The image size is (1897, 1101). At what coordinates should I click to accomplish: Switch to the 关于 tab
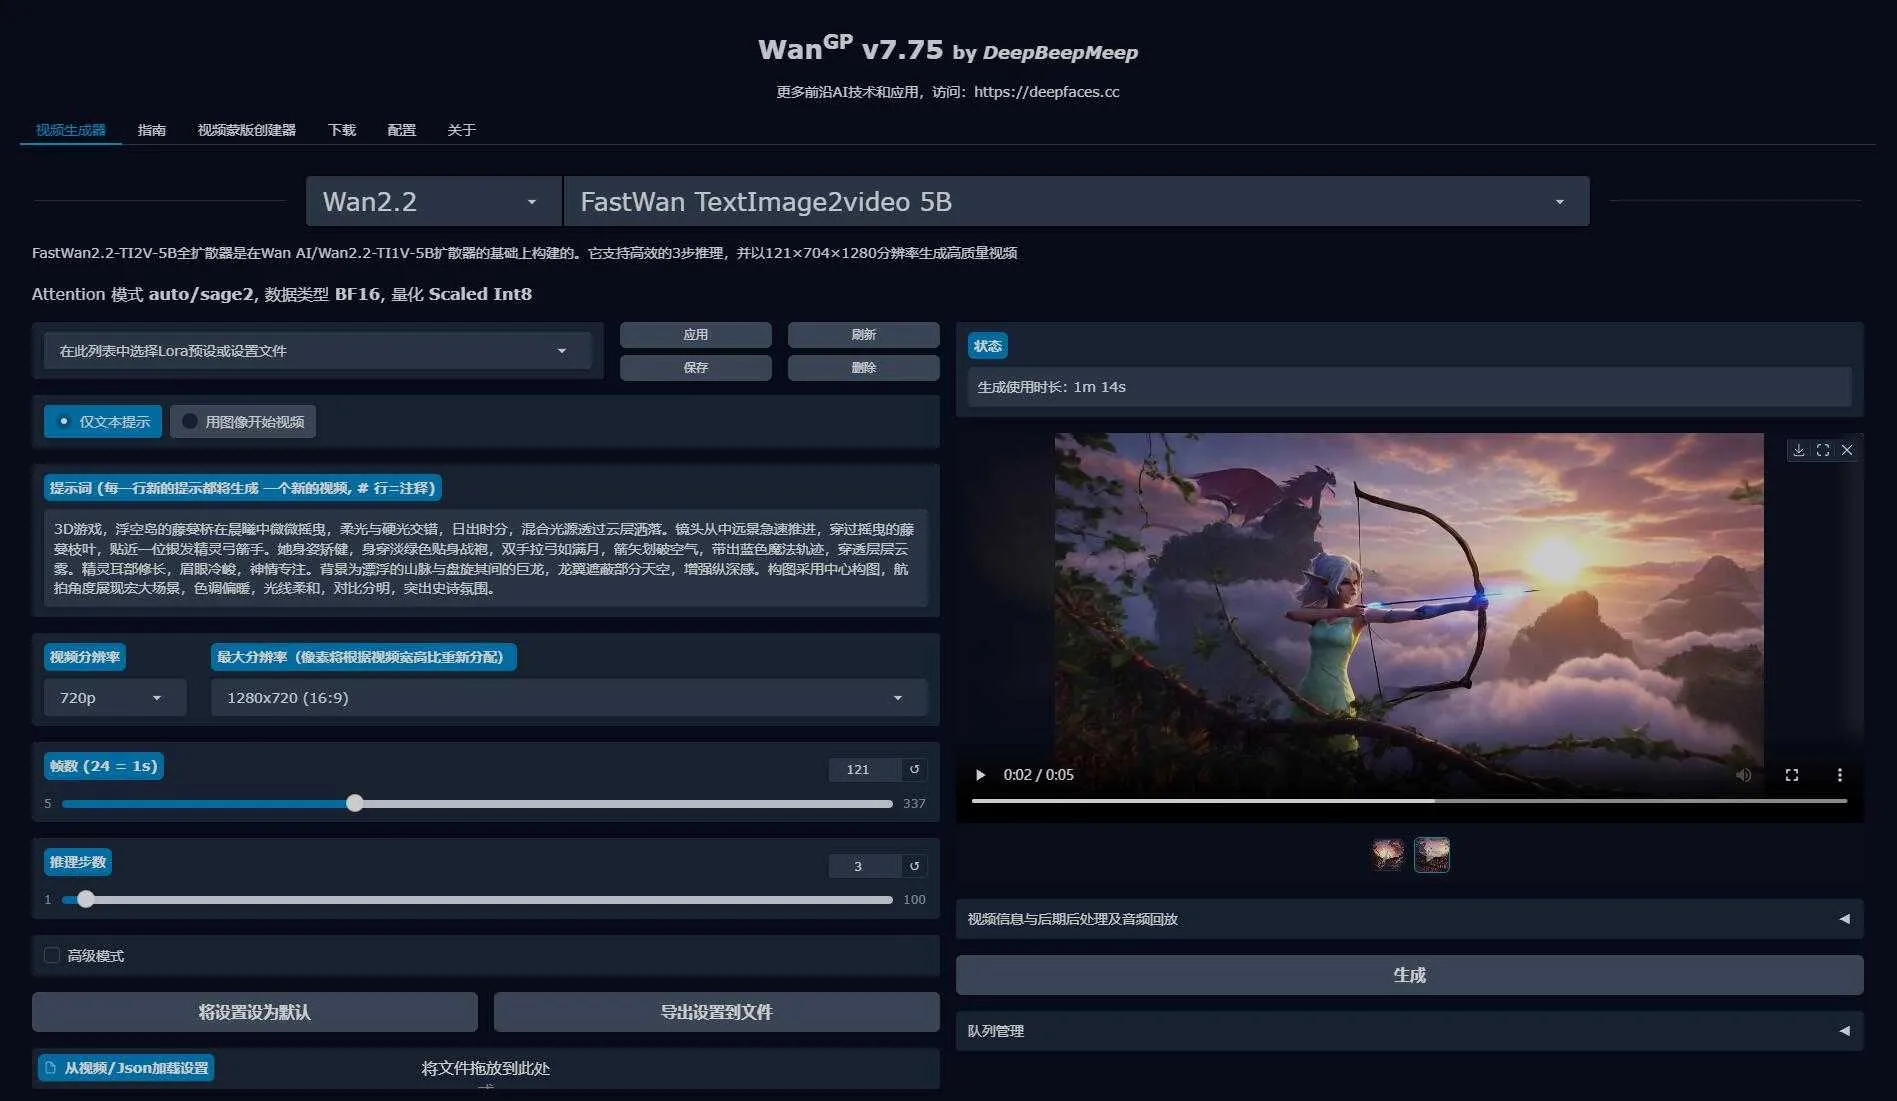click(x=461, y=130)
